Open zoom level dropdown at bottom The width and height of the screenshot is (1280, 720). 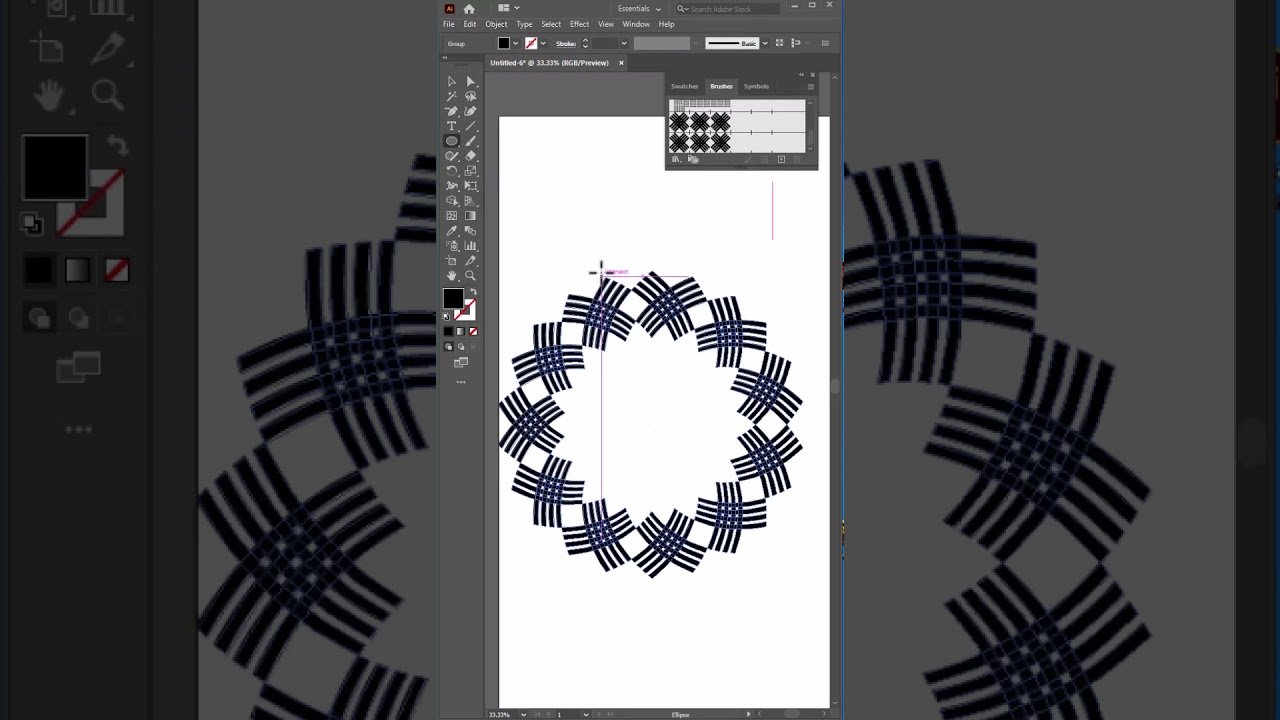coord(523,714)
